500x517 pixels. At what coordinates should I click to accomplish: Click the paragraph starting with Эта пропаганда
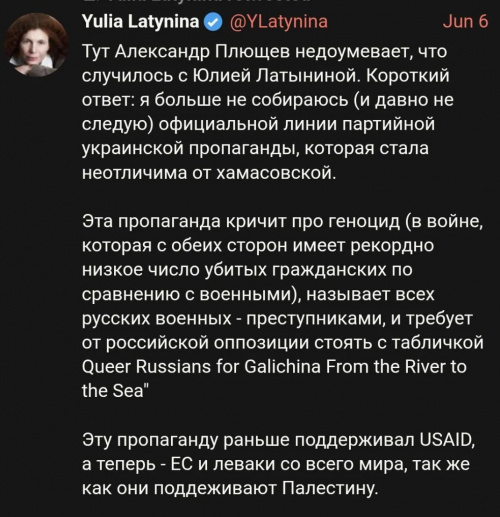[x=283, y=305]
